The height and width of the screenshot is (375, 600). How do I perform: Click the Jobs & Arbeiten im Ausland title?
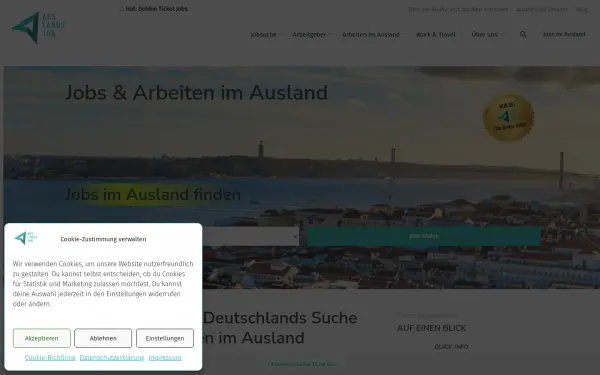[196, 93]
